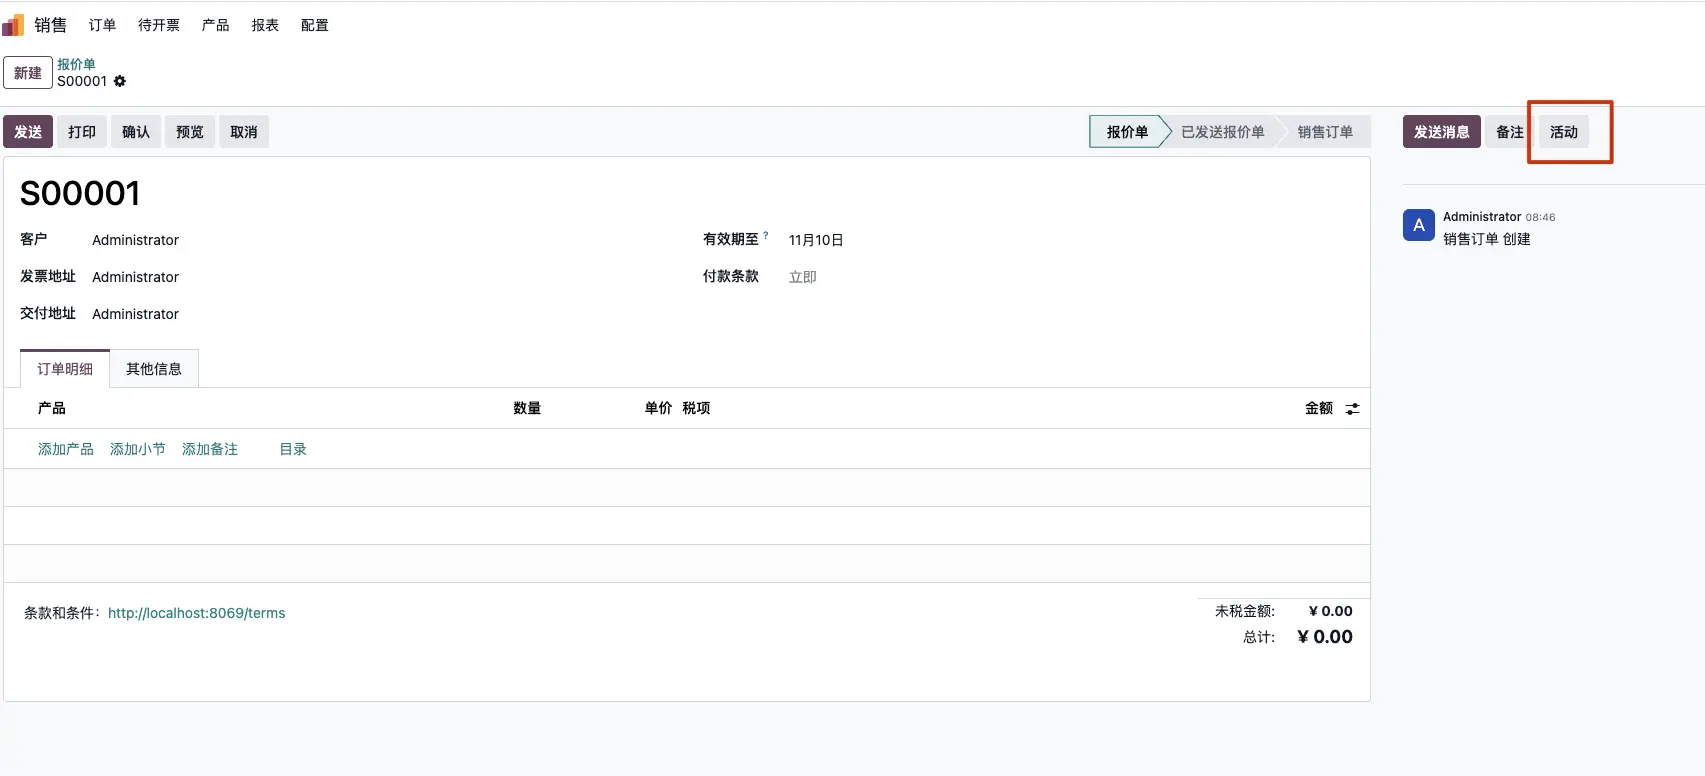Click the help question mark by 有效期至

[766, 236]
